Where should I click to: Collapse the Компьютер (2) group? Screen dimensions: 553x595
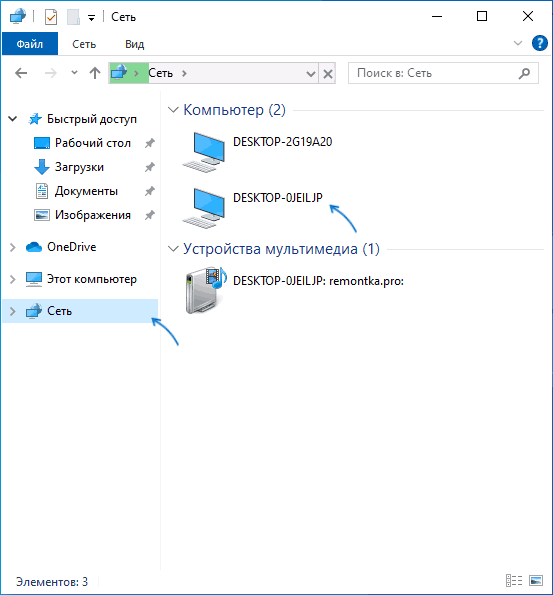[173, 110]
